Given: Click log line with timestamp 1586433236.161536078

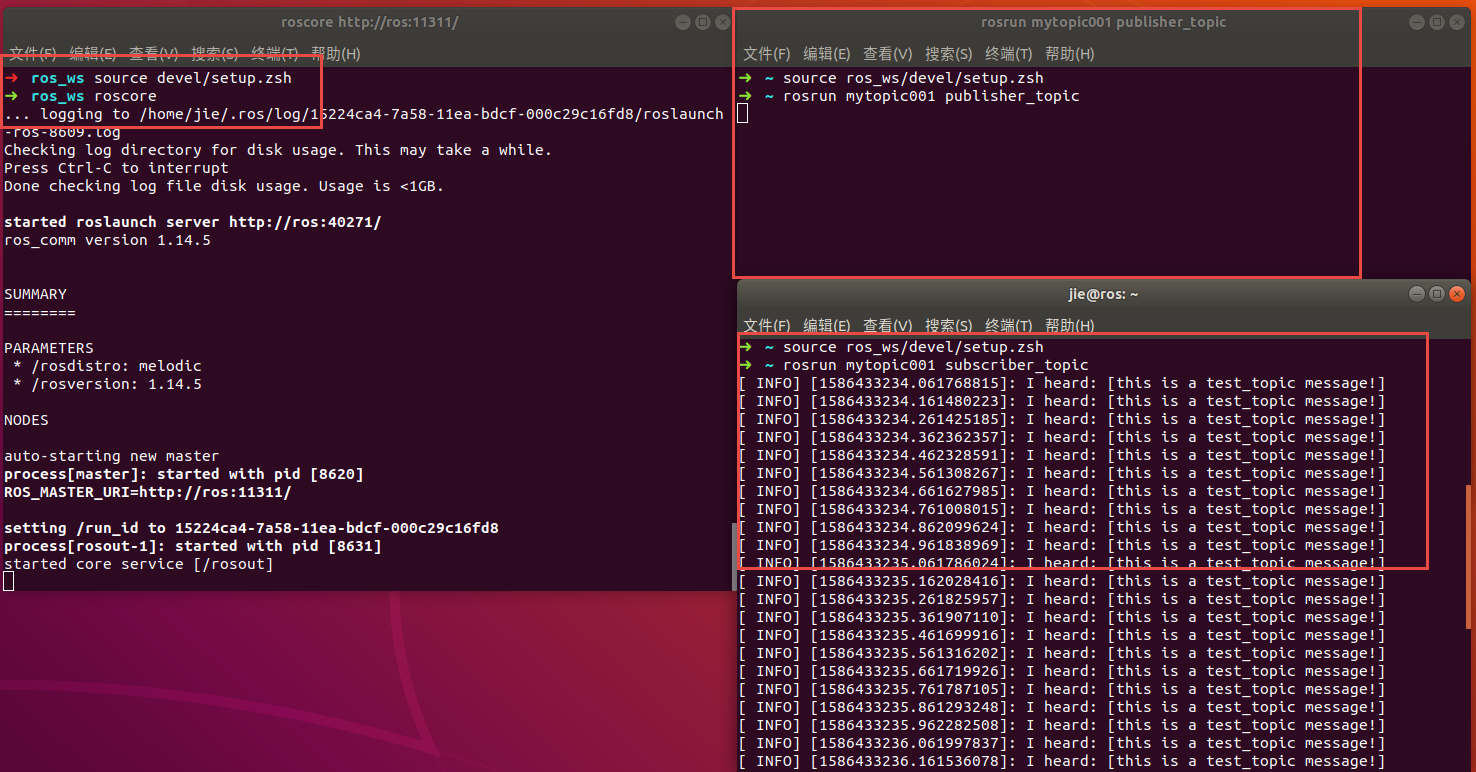Looking at the screenshot, I should (1062, 761).
